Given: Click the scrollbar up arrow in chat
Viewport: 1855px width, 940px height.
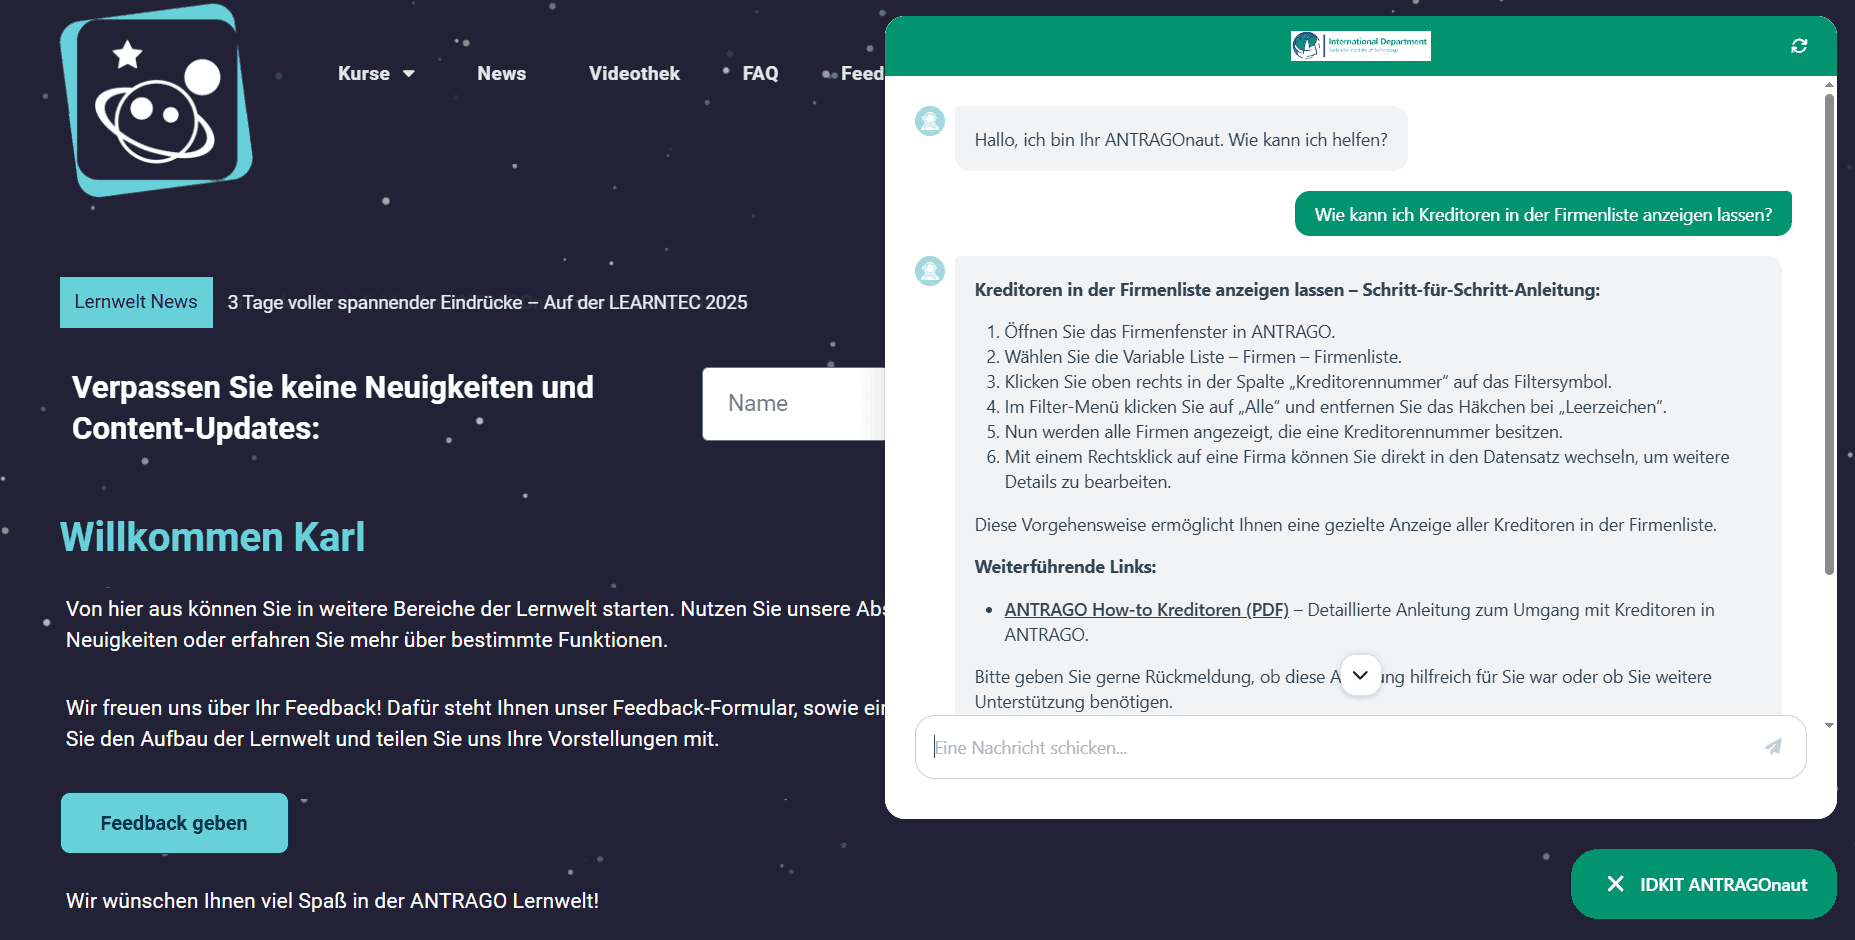Looking at the screenshot, I should [x=1829, y=85].
